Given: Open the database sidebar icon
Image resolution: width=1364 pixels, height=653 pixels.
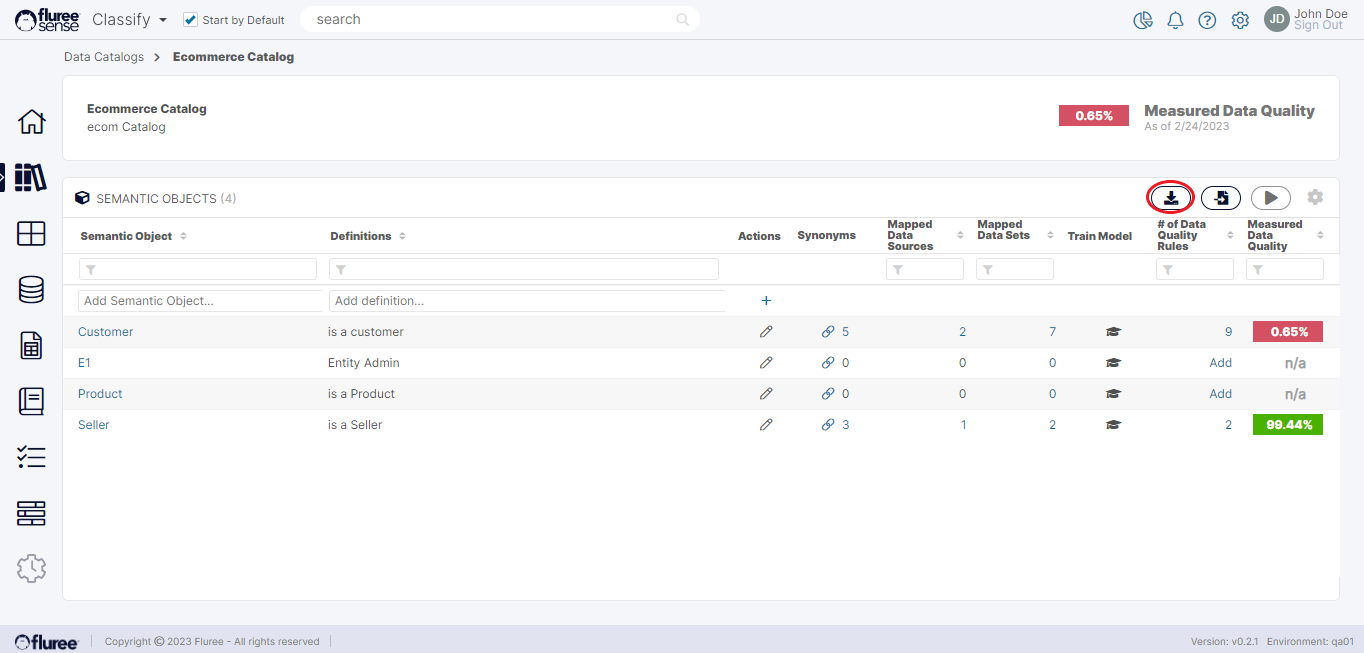Looking at the screenshot, I should [31, 290].
